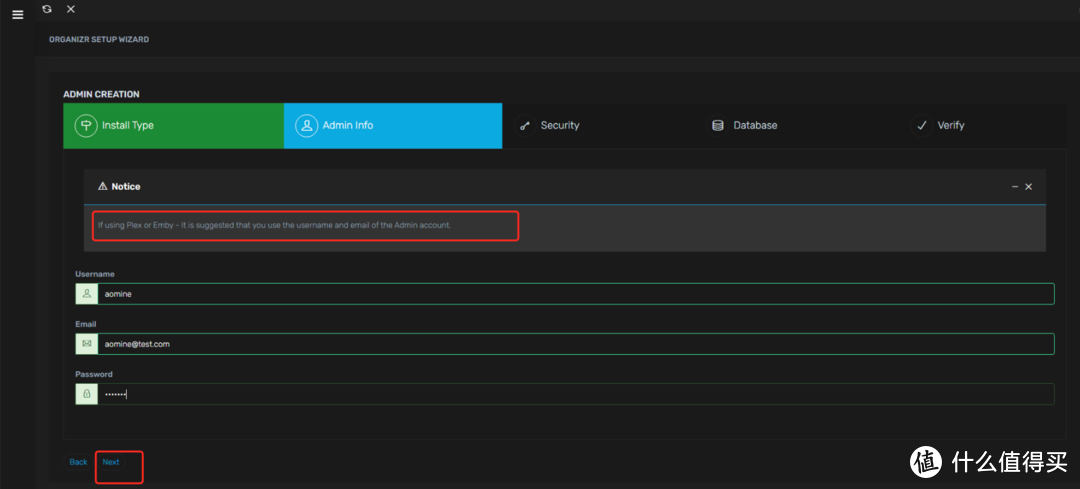This screenshot has width=1080, height=489.
Task: Open the hamburger menu sidebar
Action: pyautogui.click(x=17, y=15)
